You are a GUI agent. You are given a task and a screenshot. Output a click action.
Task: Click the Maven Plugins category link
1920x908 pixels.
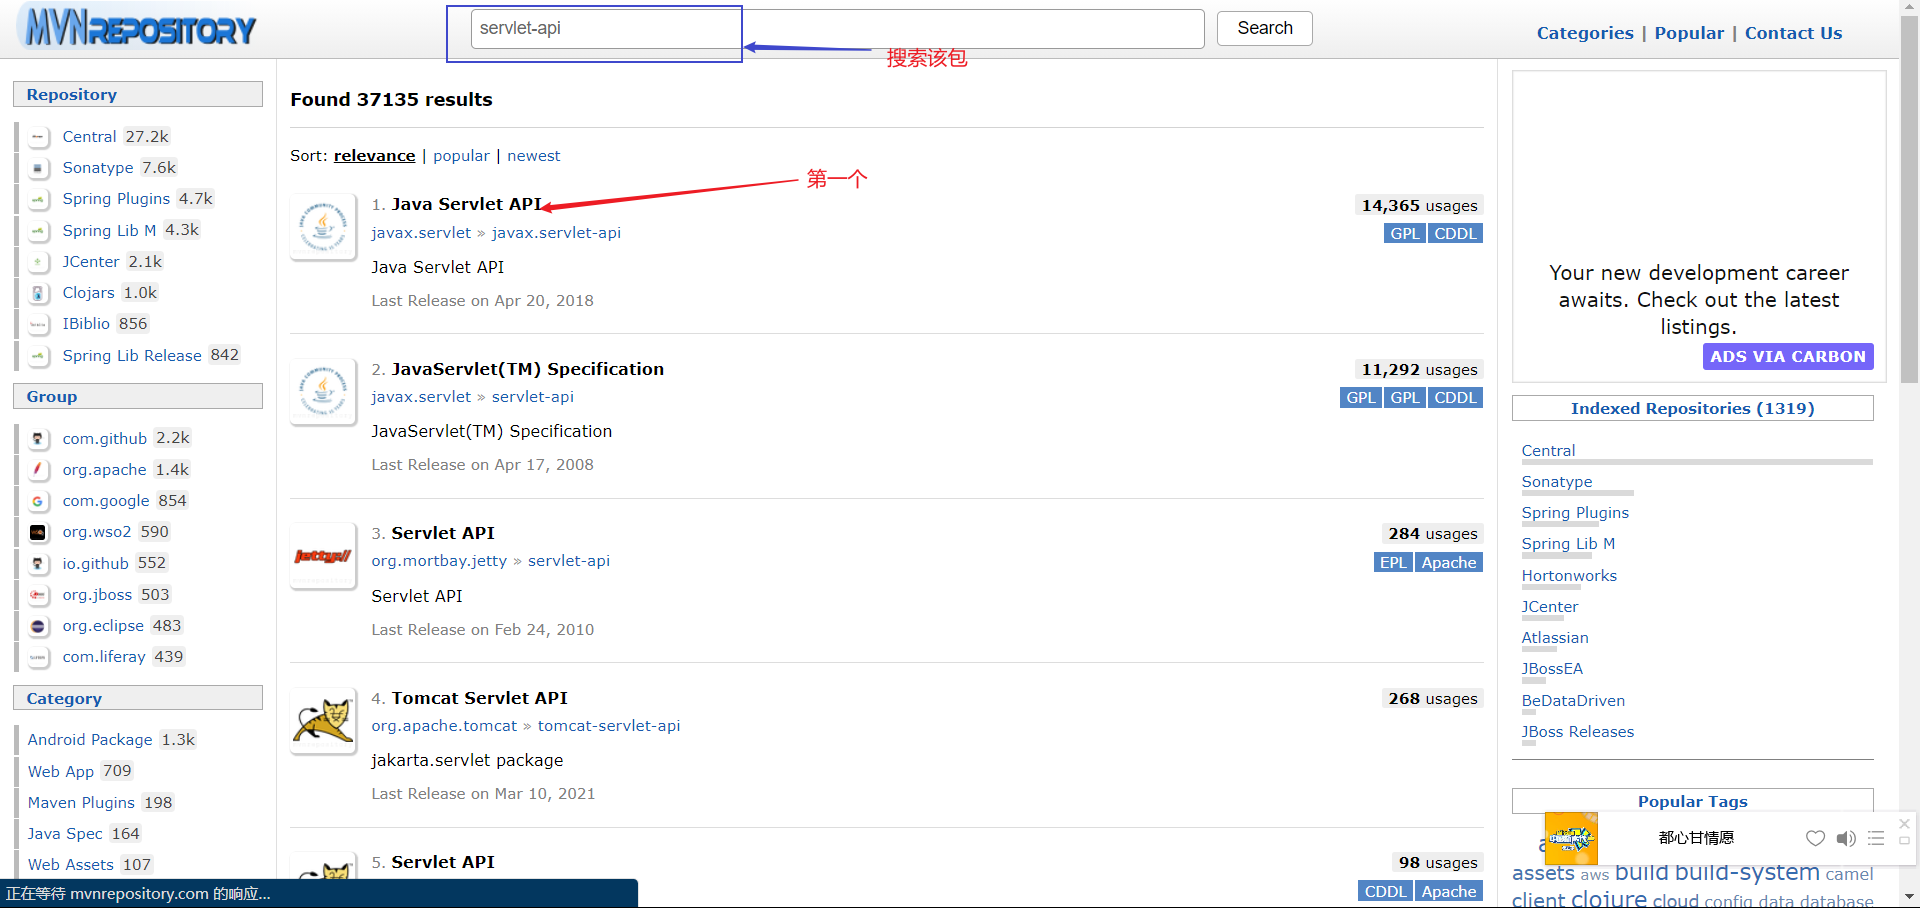[x=81, y=803]
